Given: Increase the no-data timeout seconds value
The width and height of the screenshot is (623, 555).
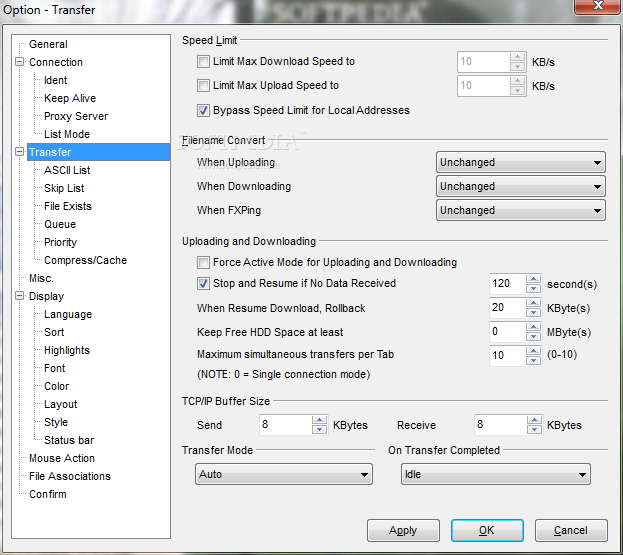Looking at the screenshot, I should coord(534,278).
